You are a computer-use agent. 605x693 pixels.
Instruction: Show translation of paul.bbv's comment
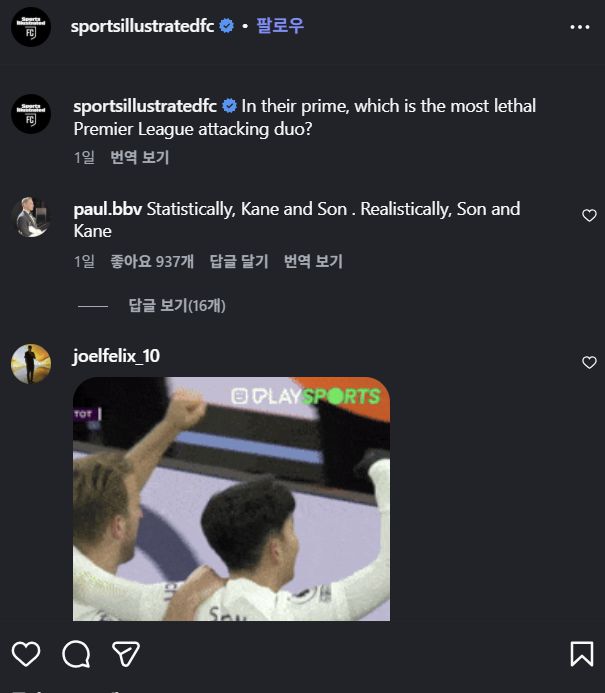(313, 261)
